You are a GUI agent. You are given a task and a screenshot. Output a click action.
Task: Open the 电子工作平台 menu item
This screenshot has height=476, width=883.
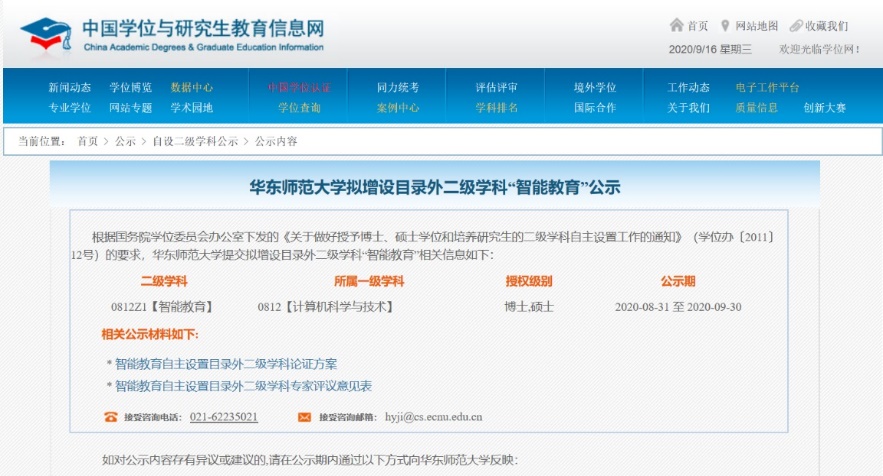coord(767,87)
